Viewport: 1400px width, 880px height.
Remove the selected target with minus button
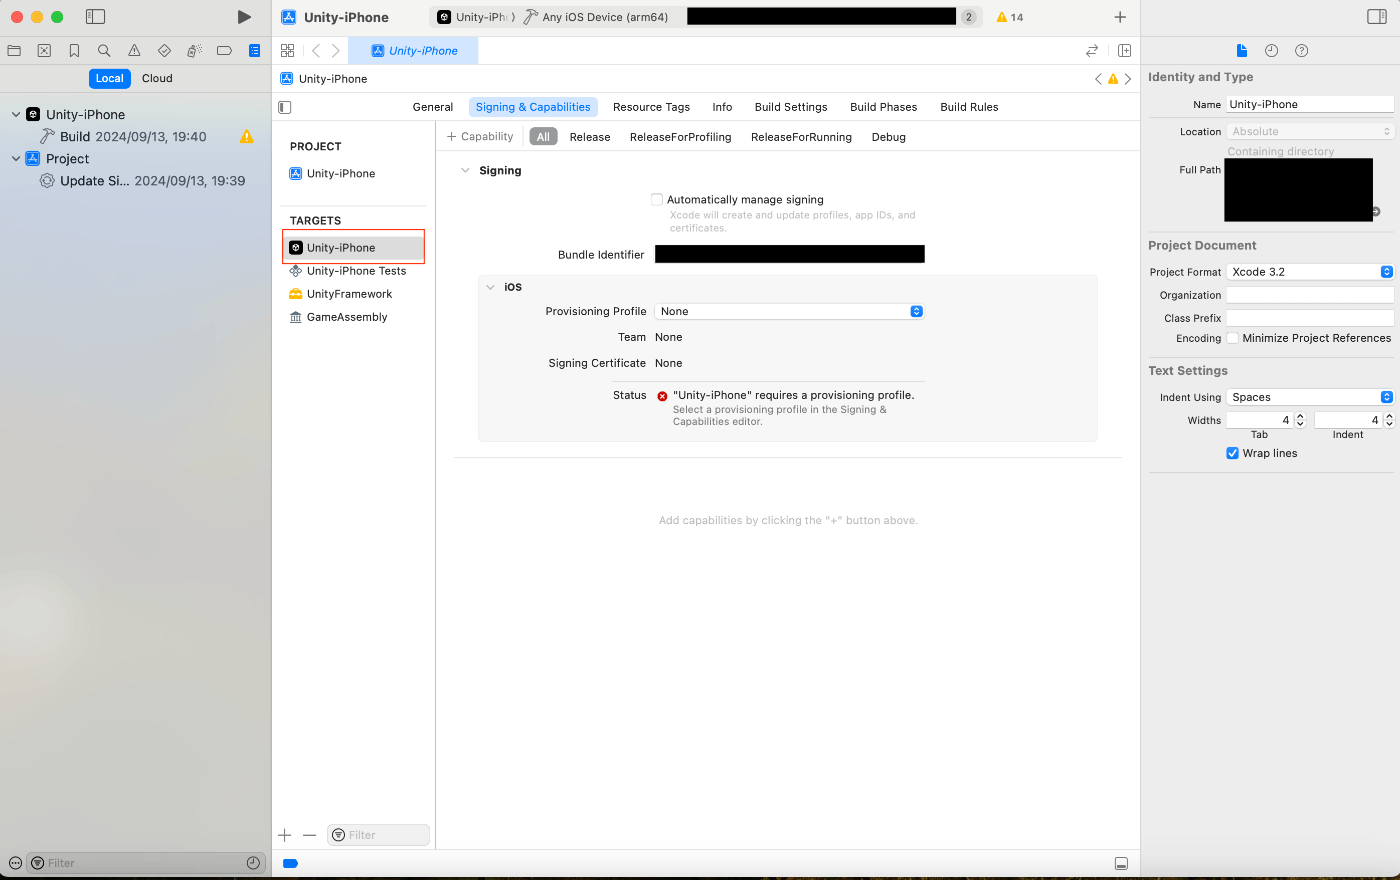[x=309, y=835]
